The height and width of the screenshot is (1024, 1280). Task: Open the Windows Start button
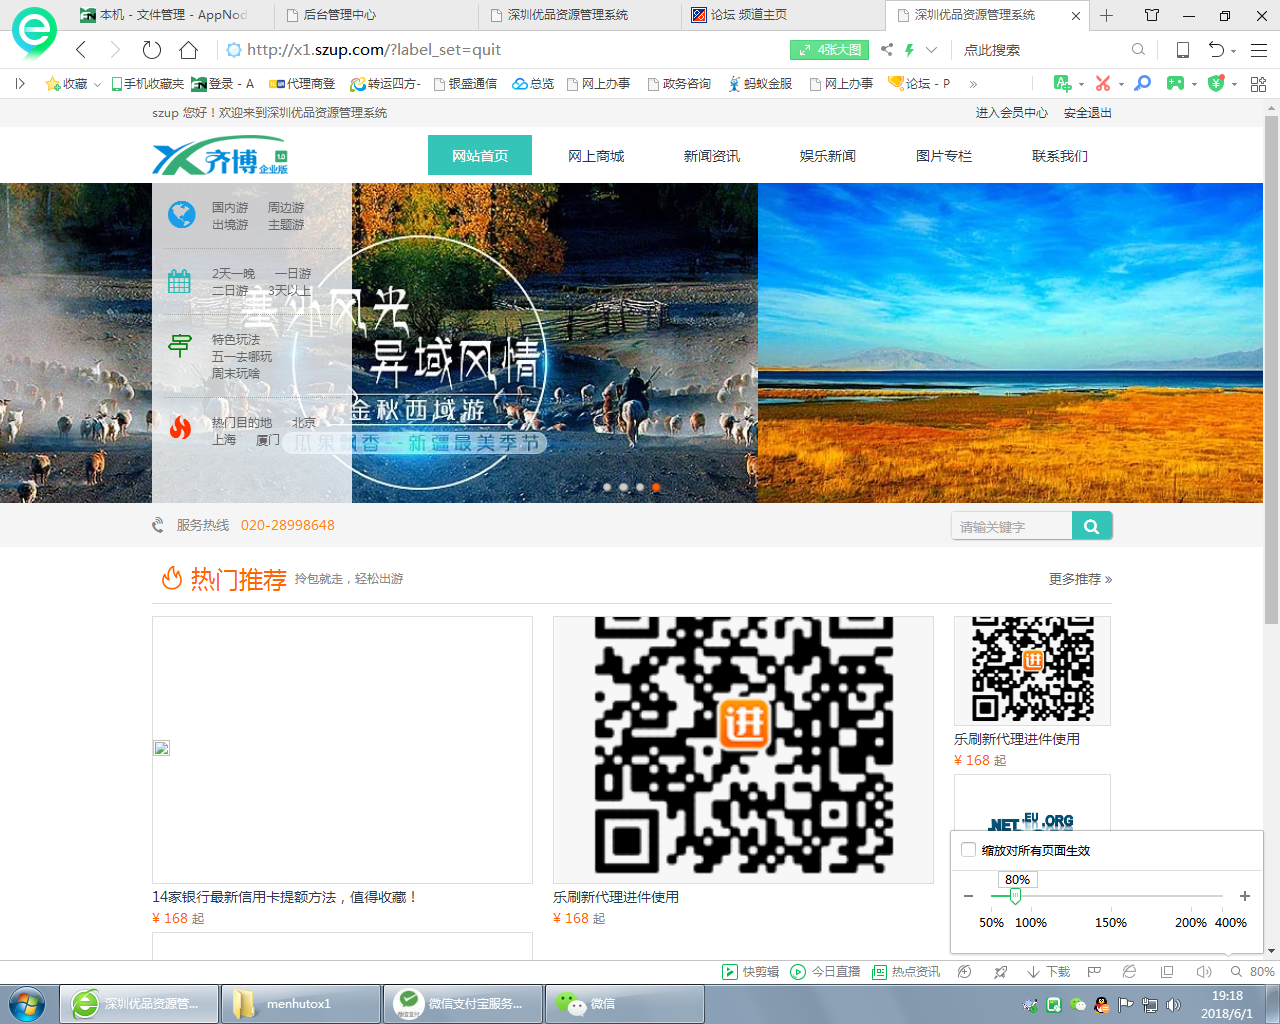pos(27,1004)
